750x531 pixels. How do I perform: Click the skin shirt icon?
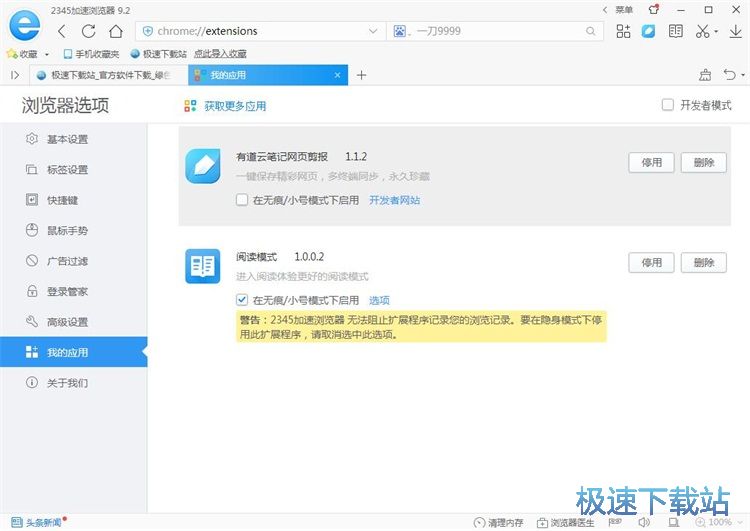click(654, 9)
